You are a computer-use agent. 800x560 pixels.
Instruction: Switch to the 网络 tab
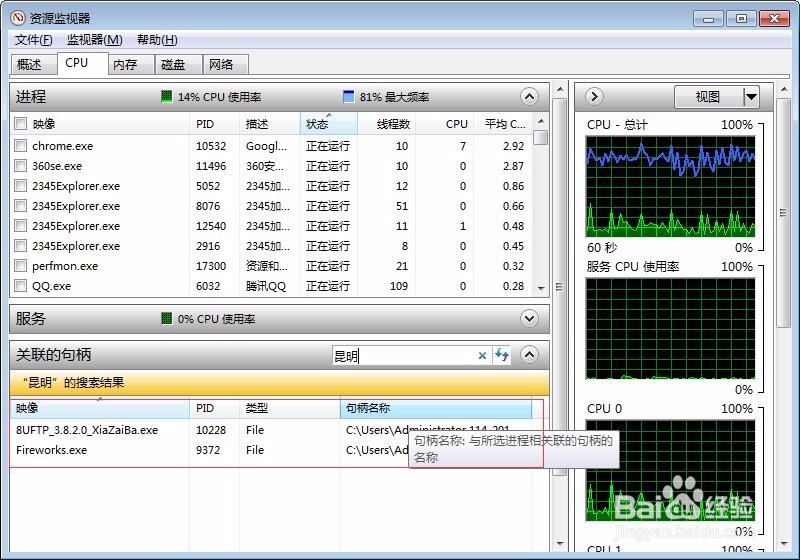[226, 65]
